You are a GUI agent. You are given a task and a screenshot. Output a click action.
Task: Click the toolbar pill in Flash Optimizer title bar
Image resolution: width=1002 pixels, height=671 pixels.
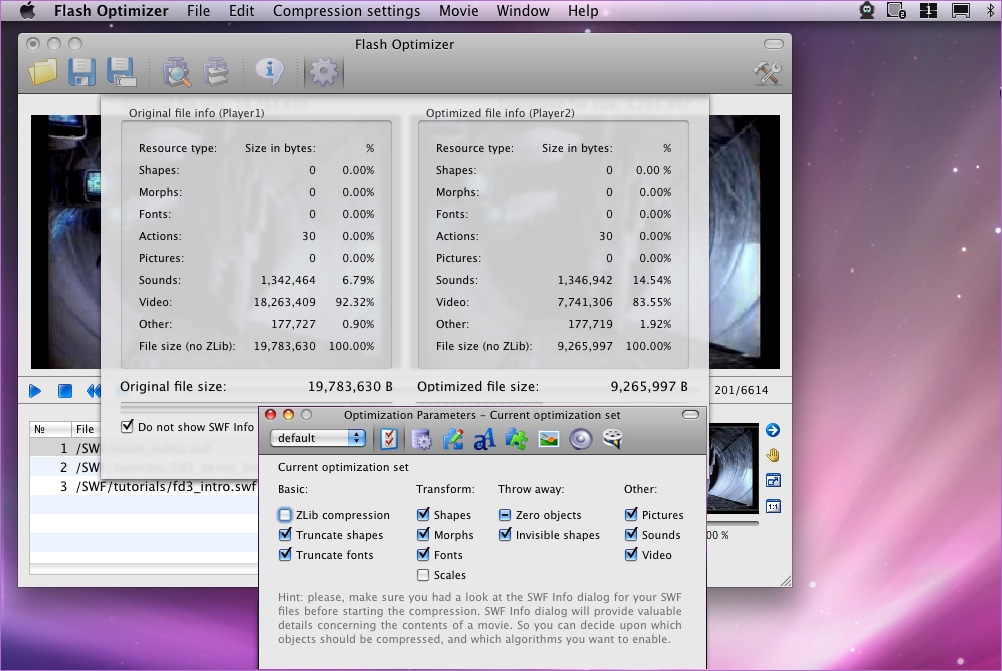(774, 43)
